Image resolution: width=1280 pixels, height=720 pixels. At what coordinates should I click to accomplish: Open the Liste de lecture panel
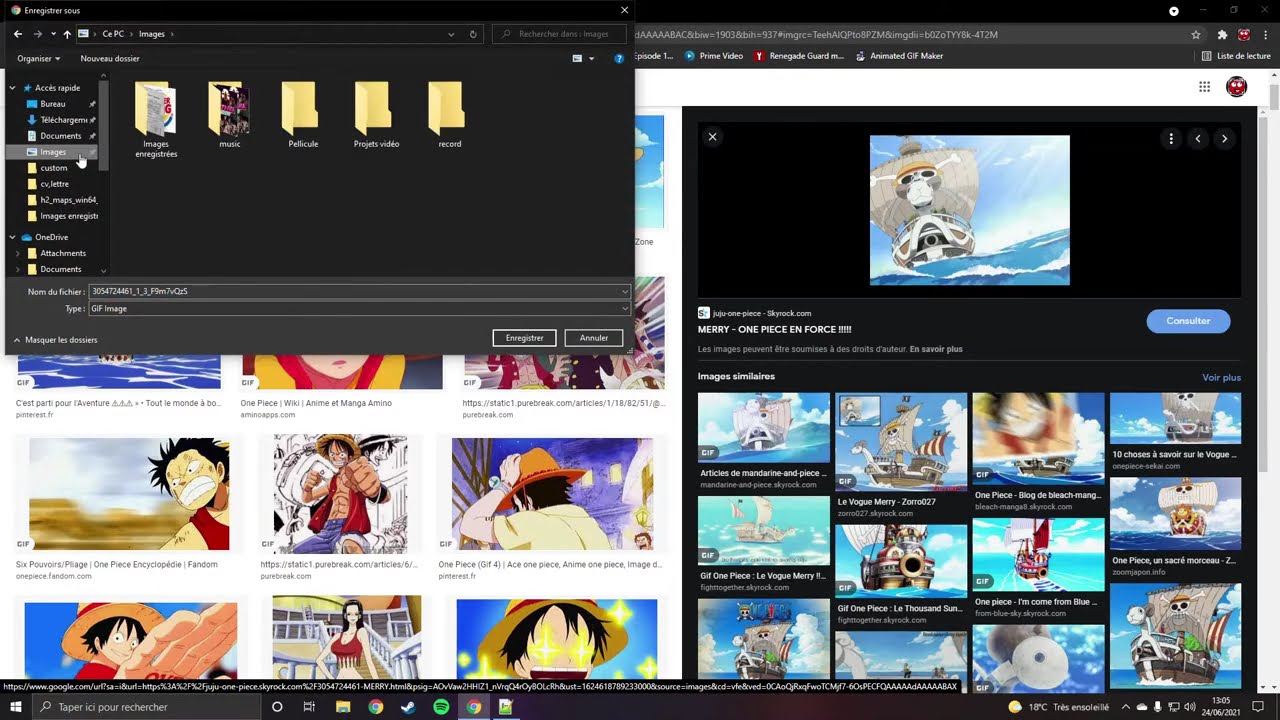click(x=1236, y=56)
